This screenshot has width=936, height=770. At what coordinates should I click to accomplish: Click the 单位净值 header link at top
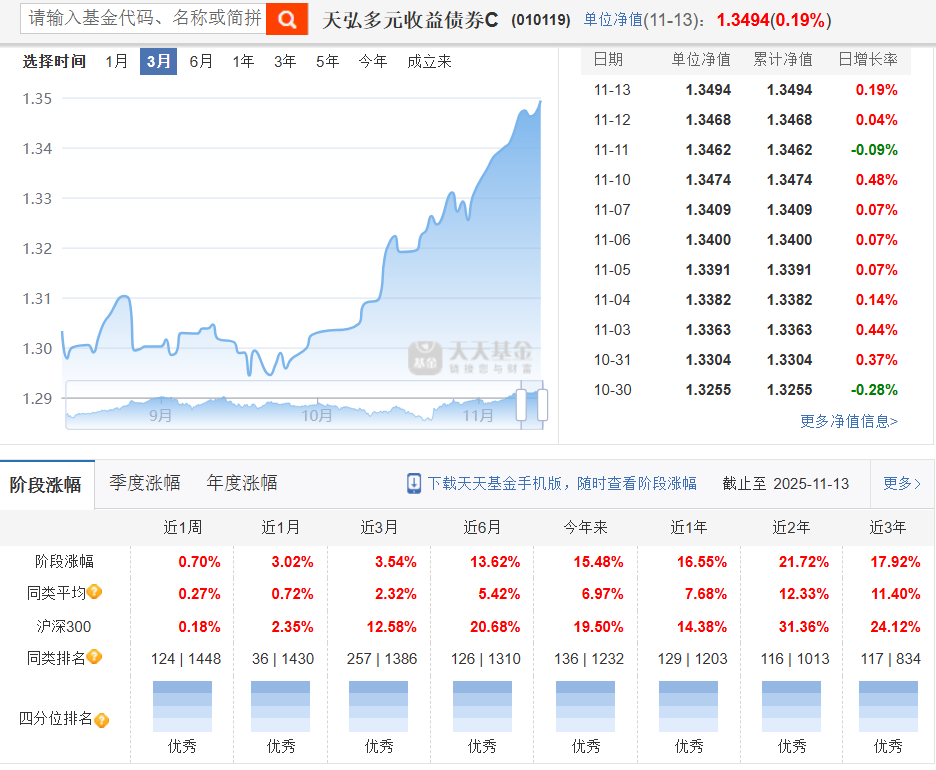point(612,20)
